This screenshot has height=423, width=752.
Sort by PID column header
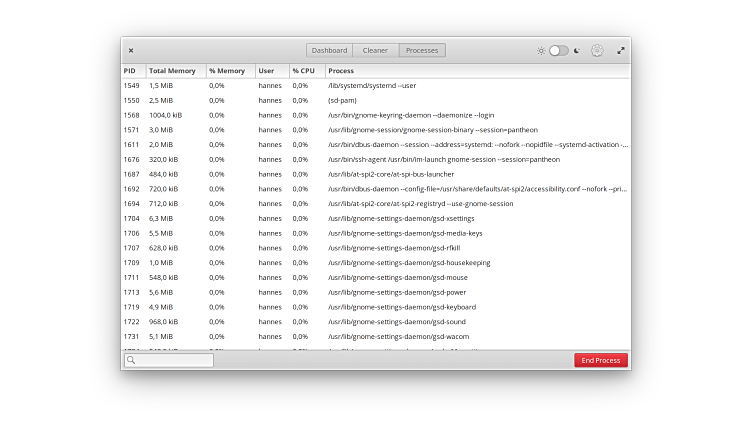click(x=131, y=71)
